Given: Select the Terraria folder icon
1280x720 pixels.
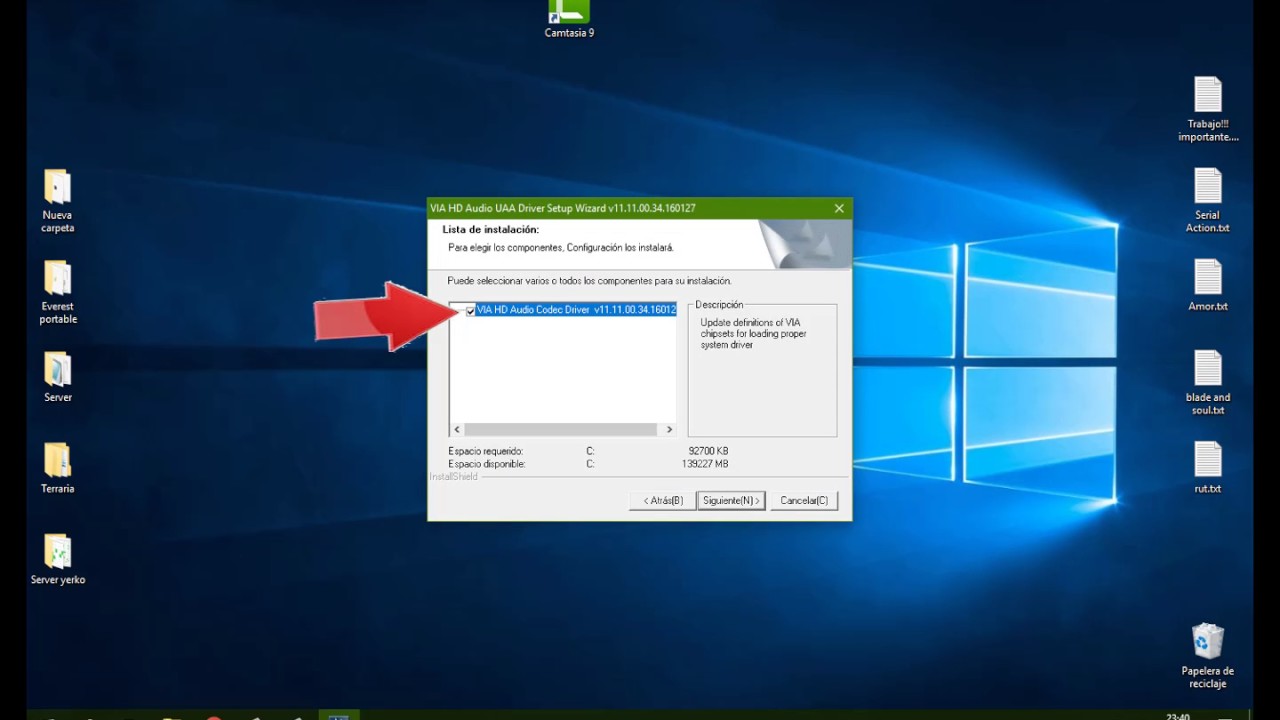Looking at the screenshot, I should [57, 460].
